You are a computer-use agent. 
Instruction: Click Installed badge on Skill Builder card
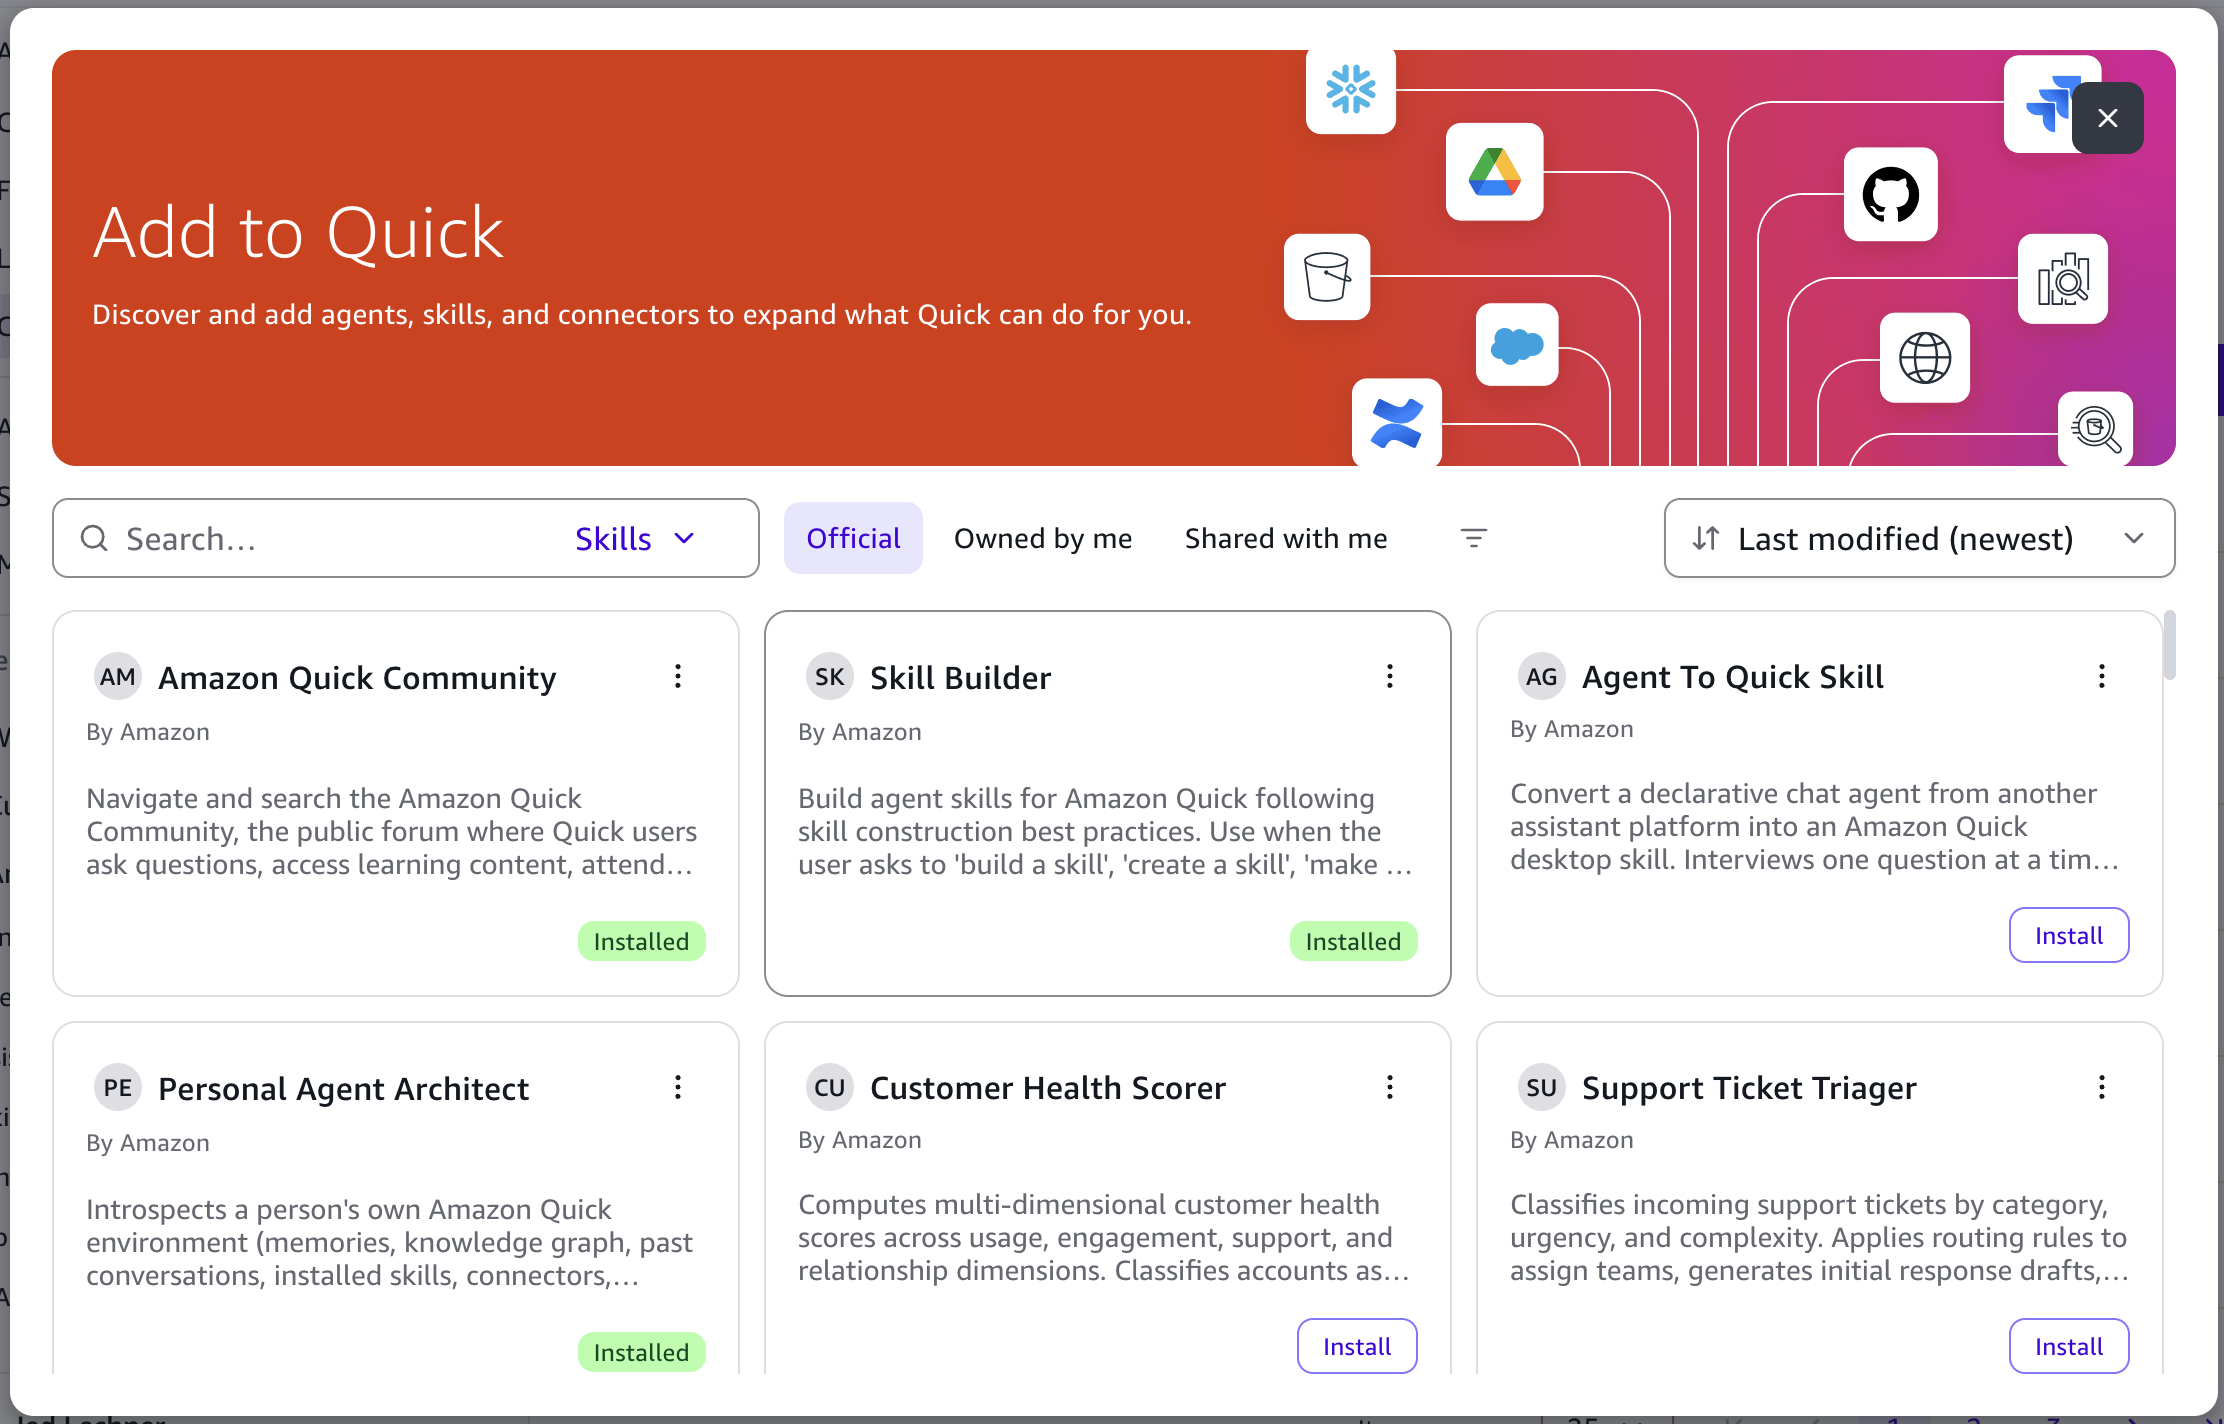[1353, 942]
